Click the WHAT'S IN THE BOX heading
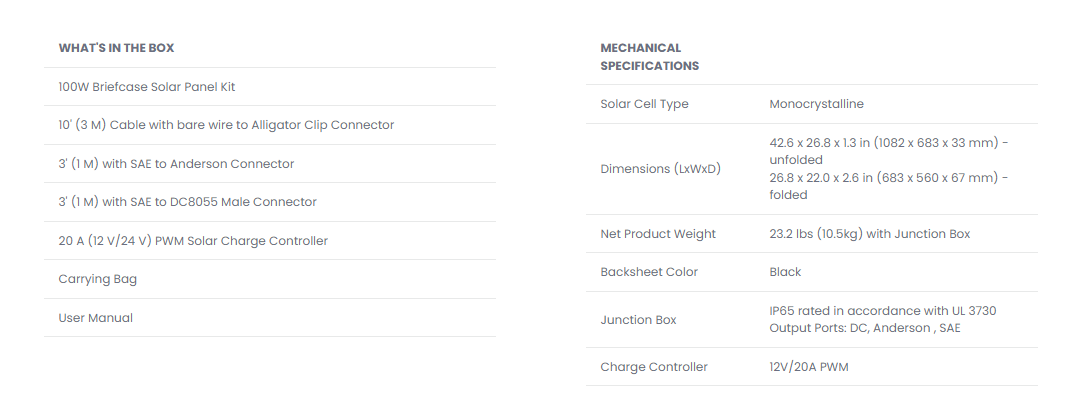The height and width of the screenshot is (402, 1076). point(117,48)
